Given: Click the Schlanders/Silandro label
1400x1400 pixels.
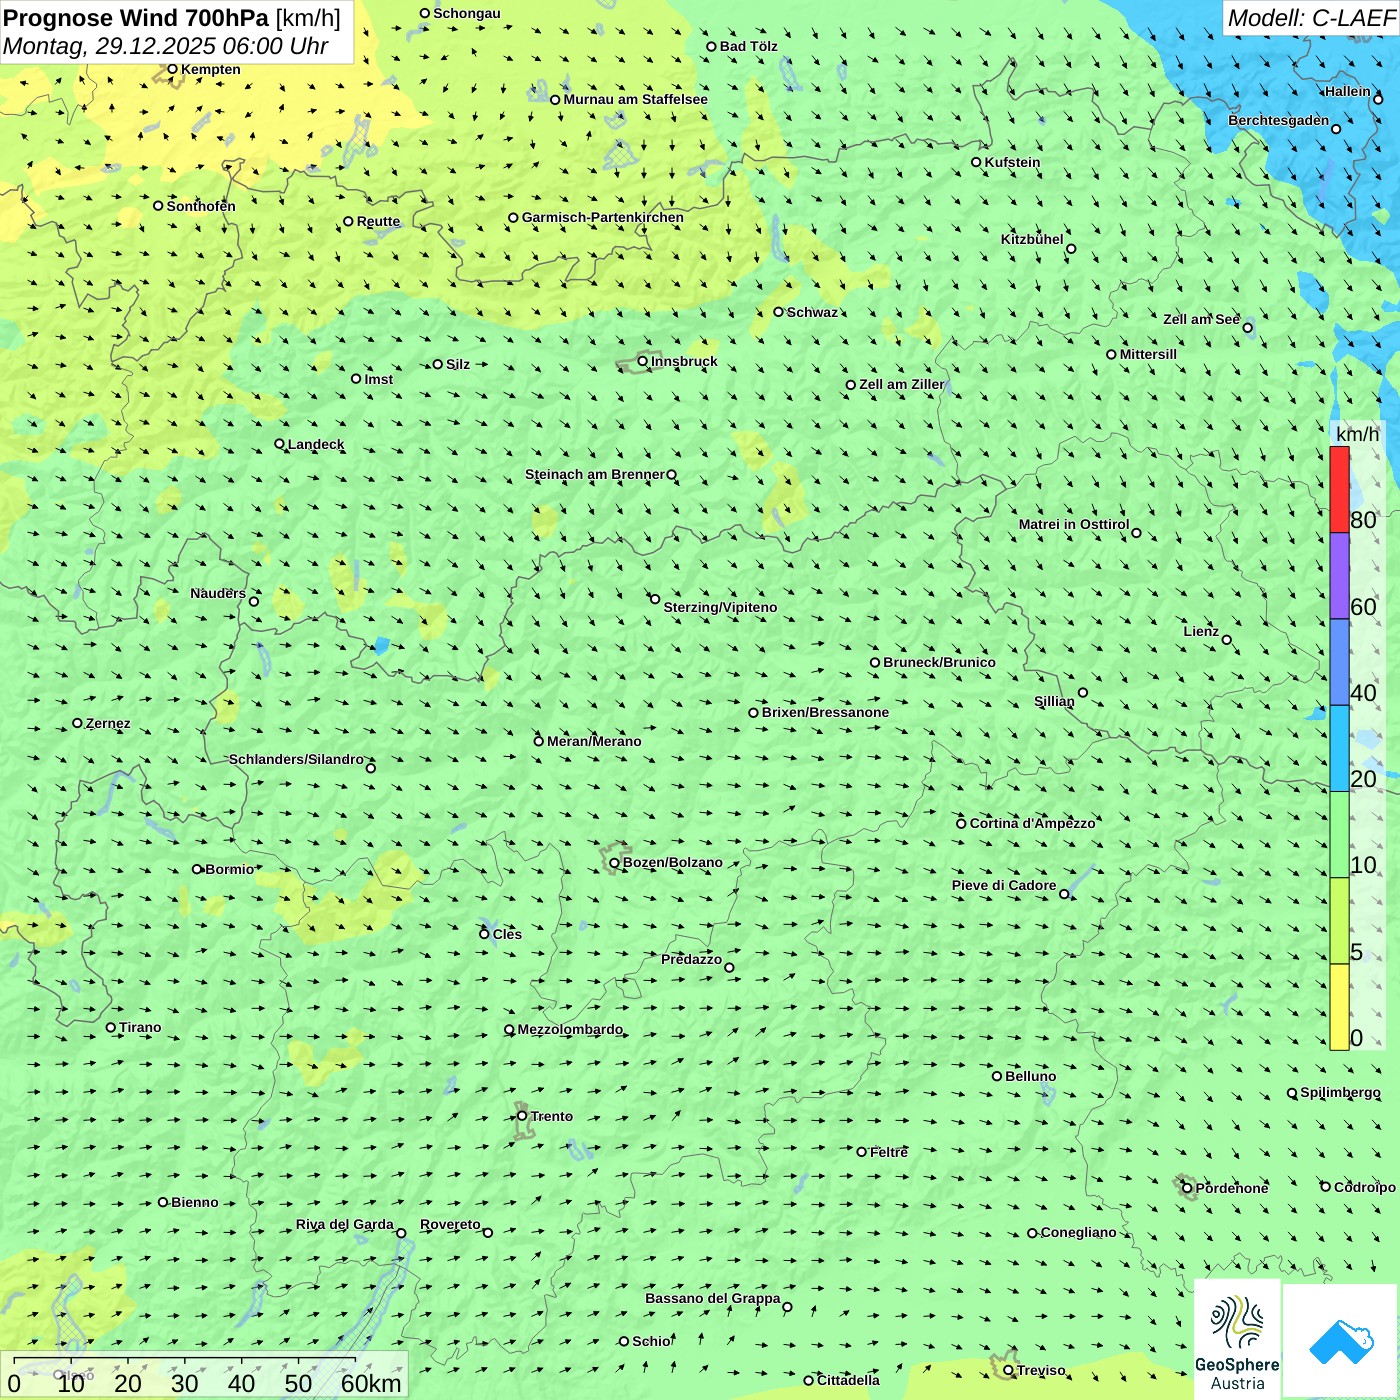Looking at the screenshot, I should (x=296, y=759).
